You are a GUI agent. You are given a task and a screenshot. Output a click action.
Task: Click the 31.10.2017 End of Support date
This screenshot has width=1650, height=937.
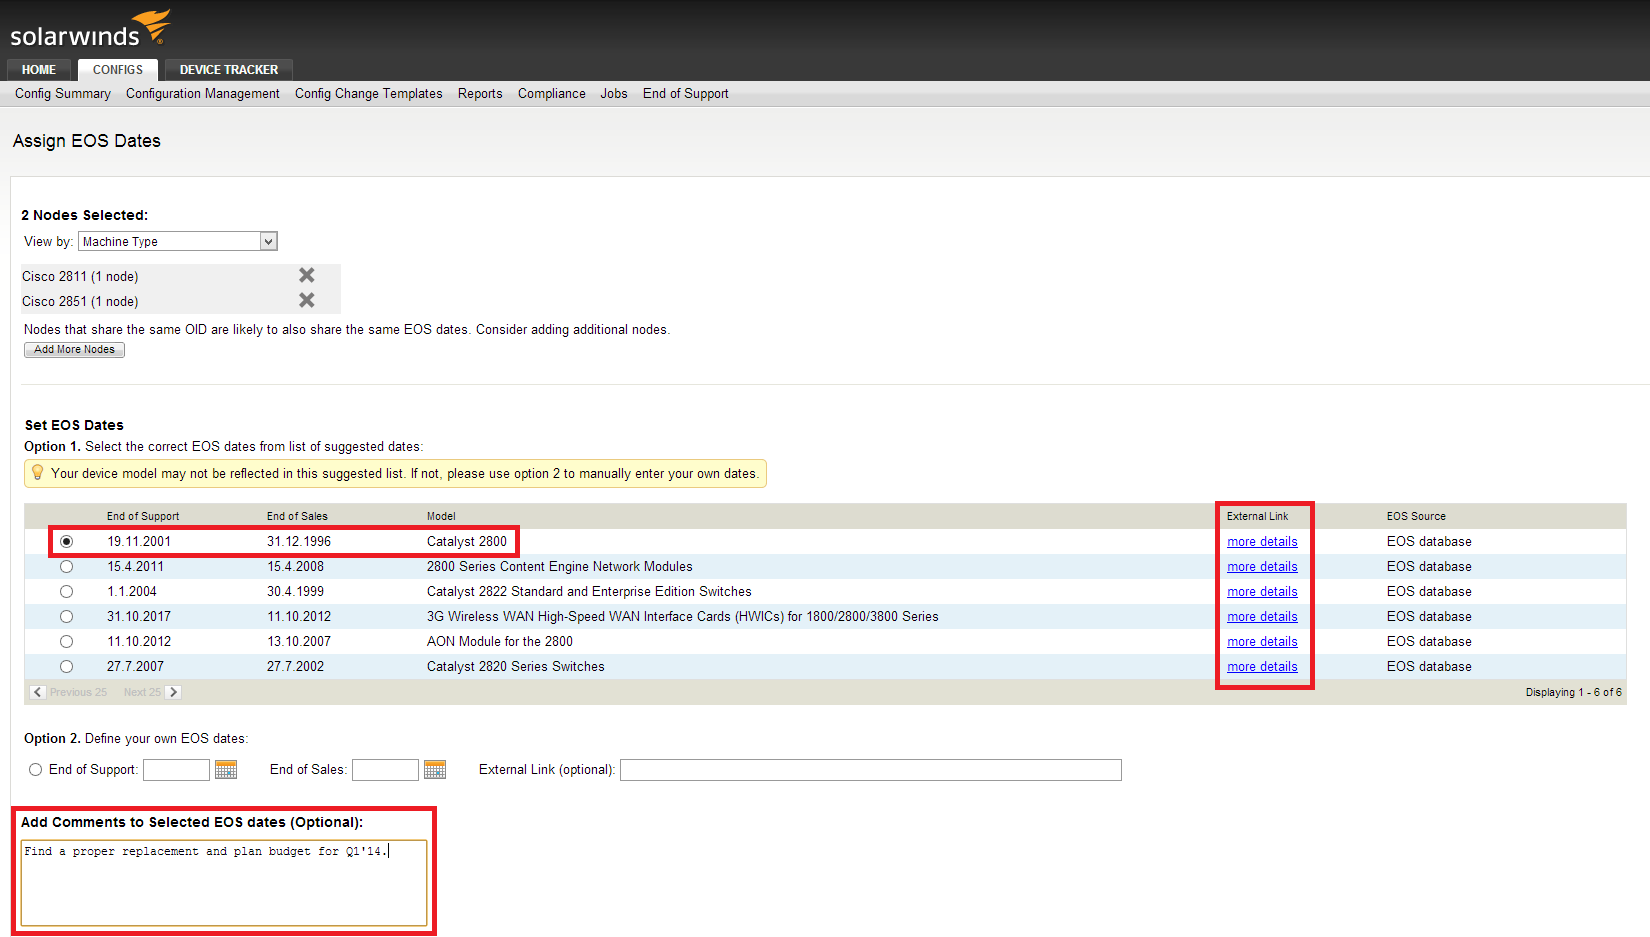coord(139,617)
